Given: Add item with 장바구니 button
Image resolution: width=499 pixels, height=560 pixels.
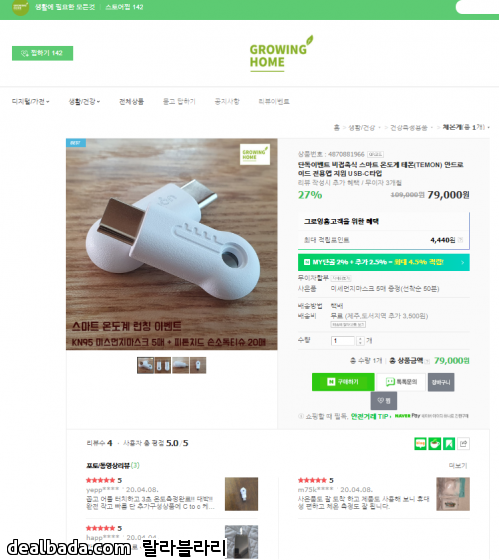Looking at the screenshot, I should [x=441, y=382].
